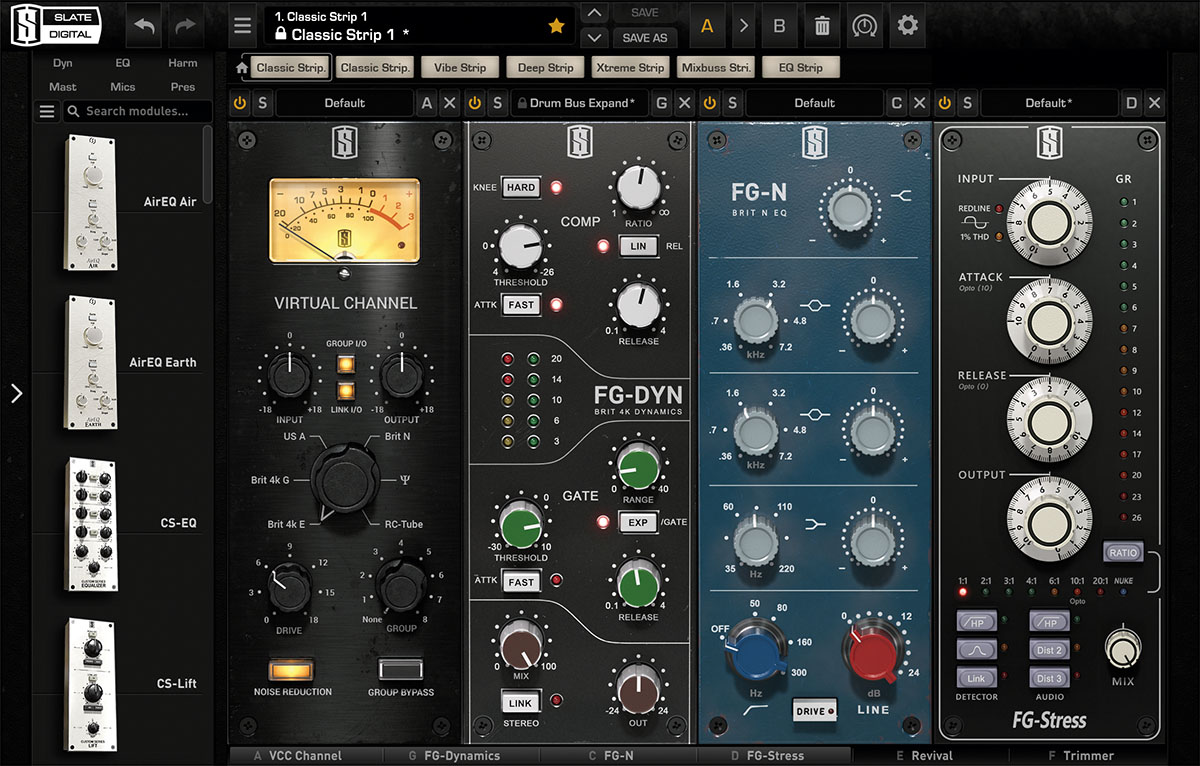Click the home icon in strip bar
1200x766 pixels.
241,68
